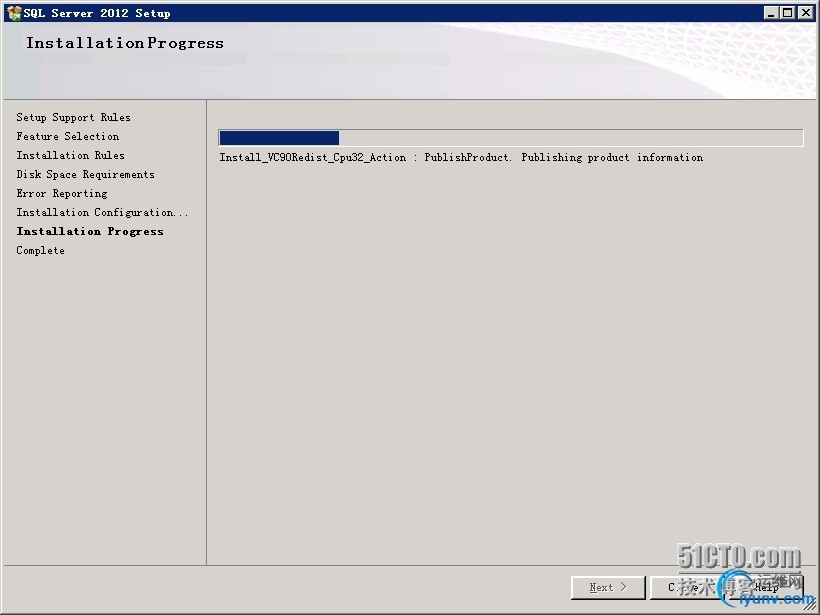
Task: Select the Disk Space Requirements step
Action: click(85, 174)
